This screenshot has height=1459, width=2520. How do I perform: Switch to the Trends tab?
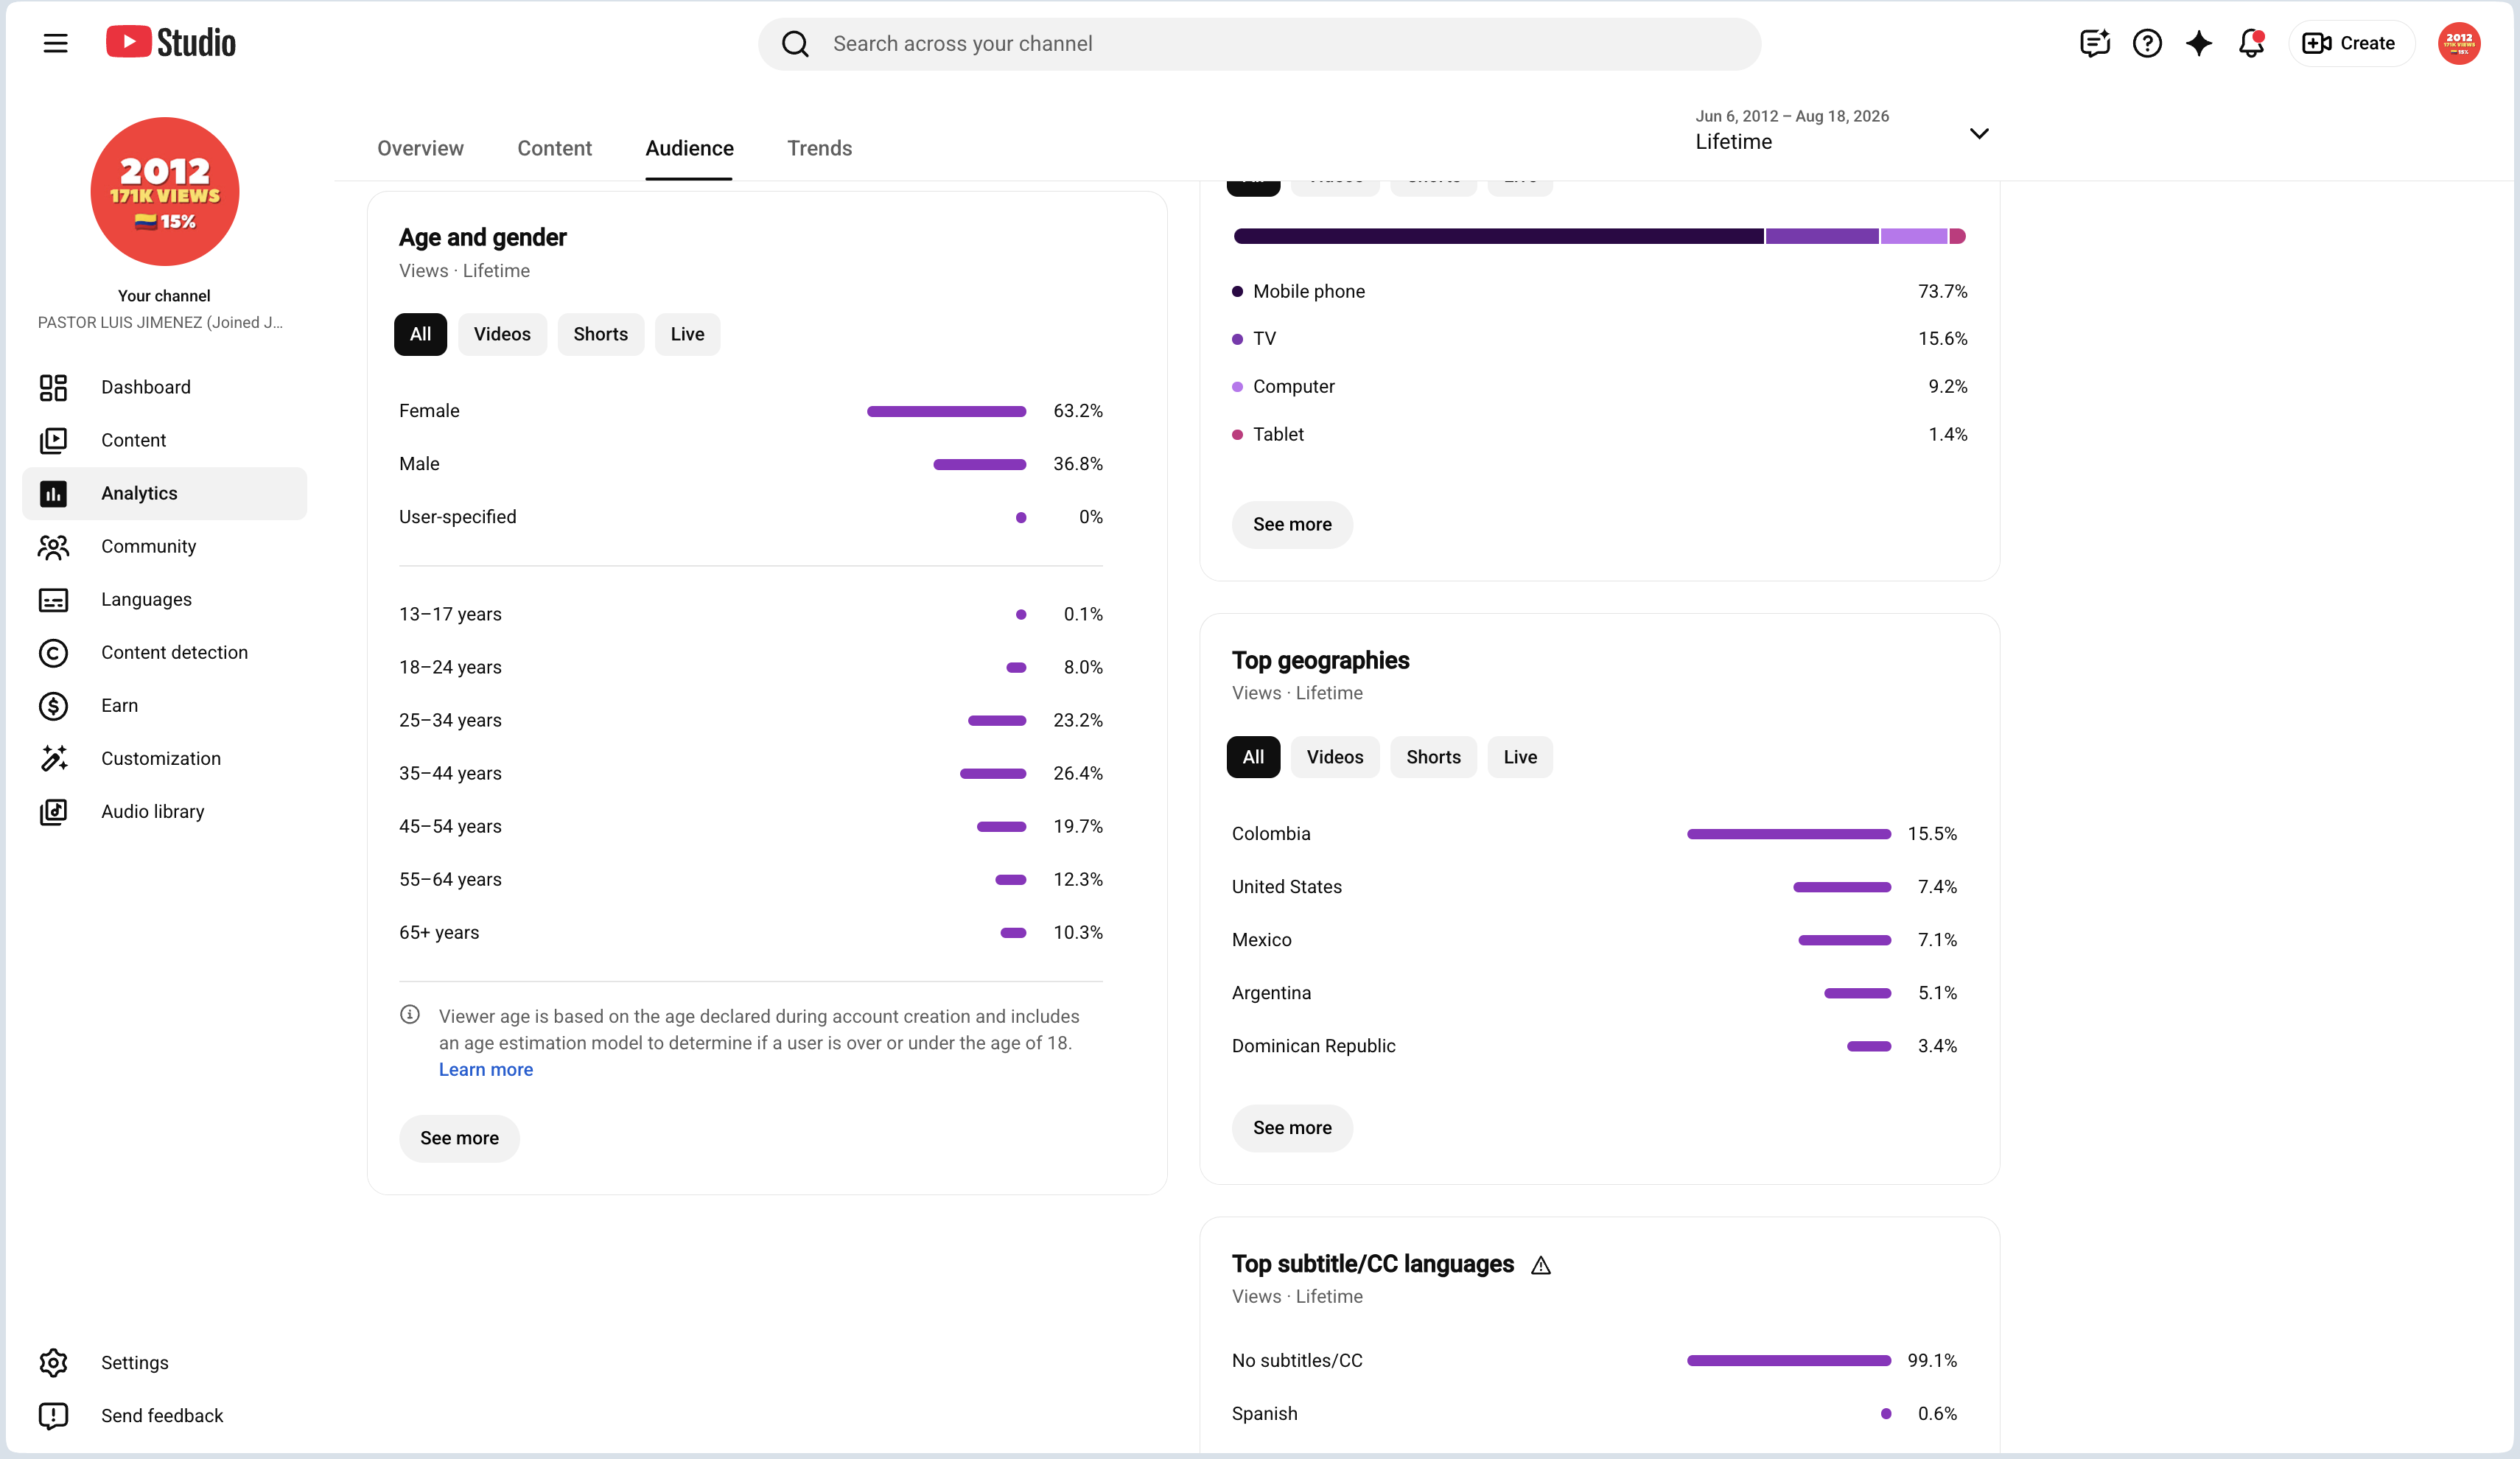pyautogui.click(x=819, y=148)
